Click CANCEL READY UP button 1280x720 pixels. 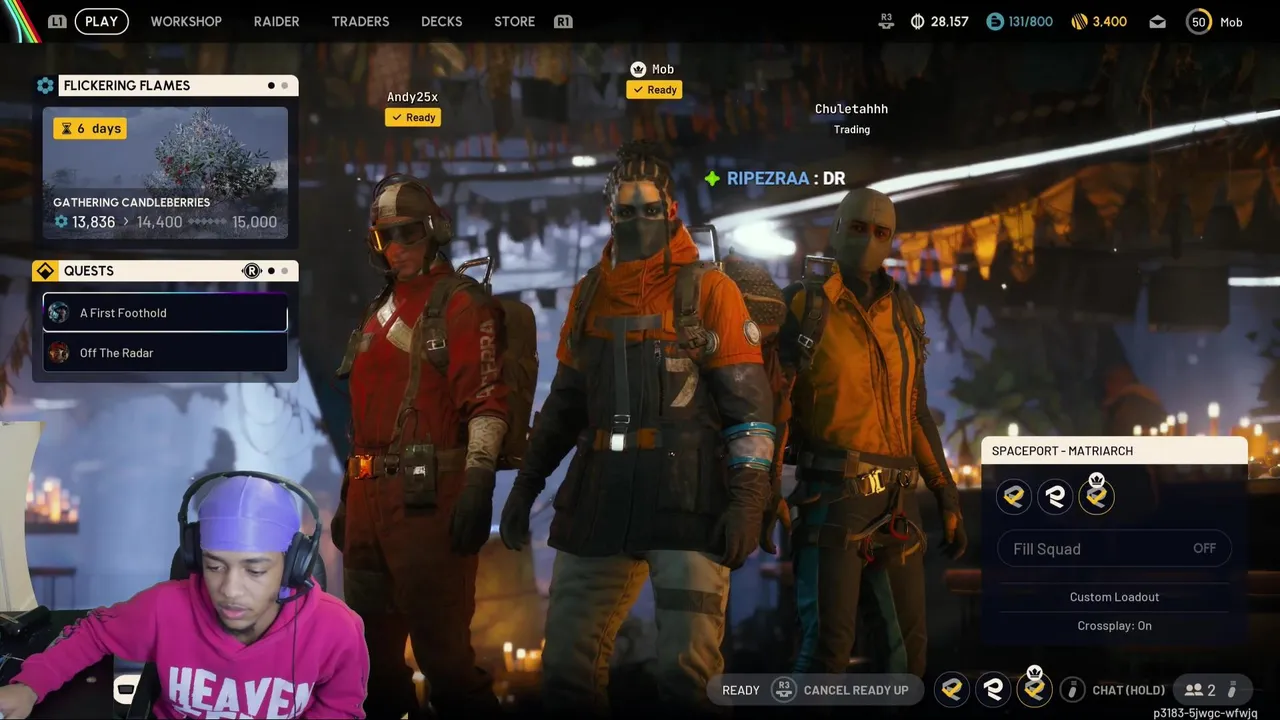[x=856, y=690]
